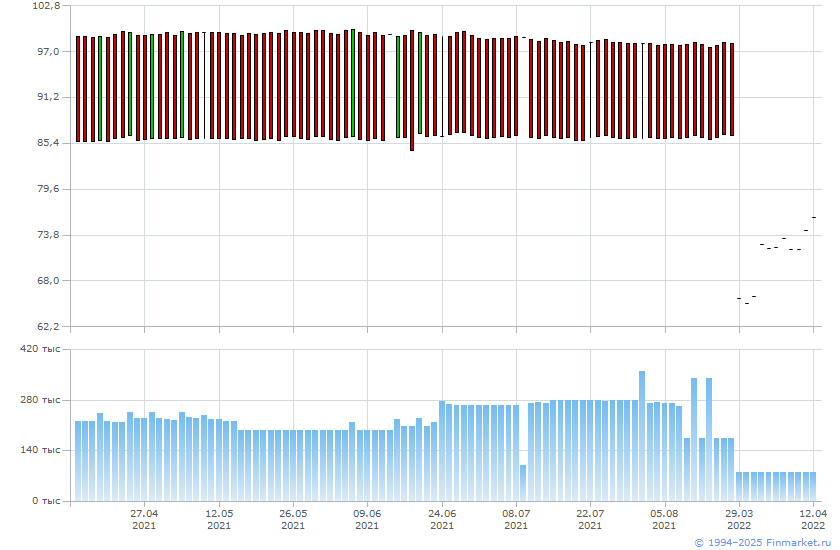Click the 29.03 2022 date label

point(739,517)
